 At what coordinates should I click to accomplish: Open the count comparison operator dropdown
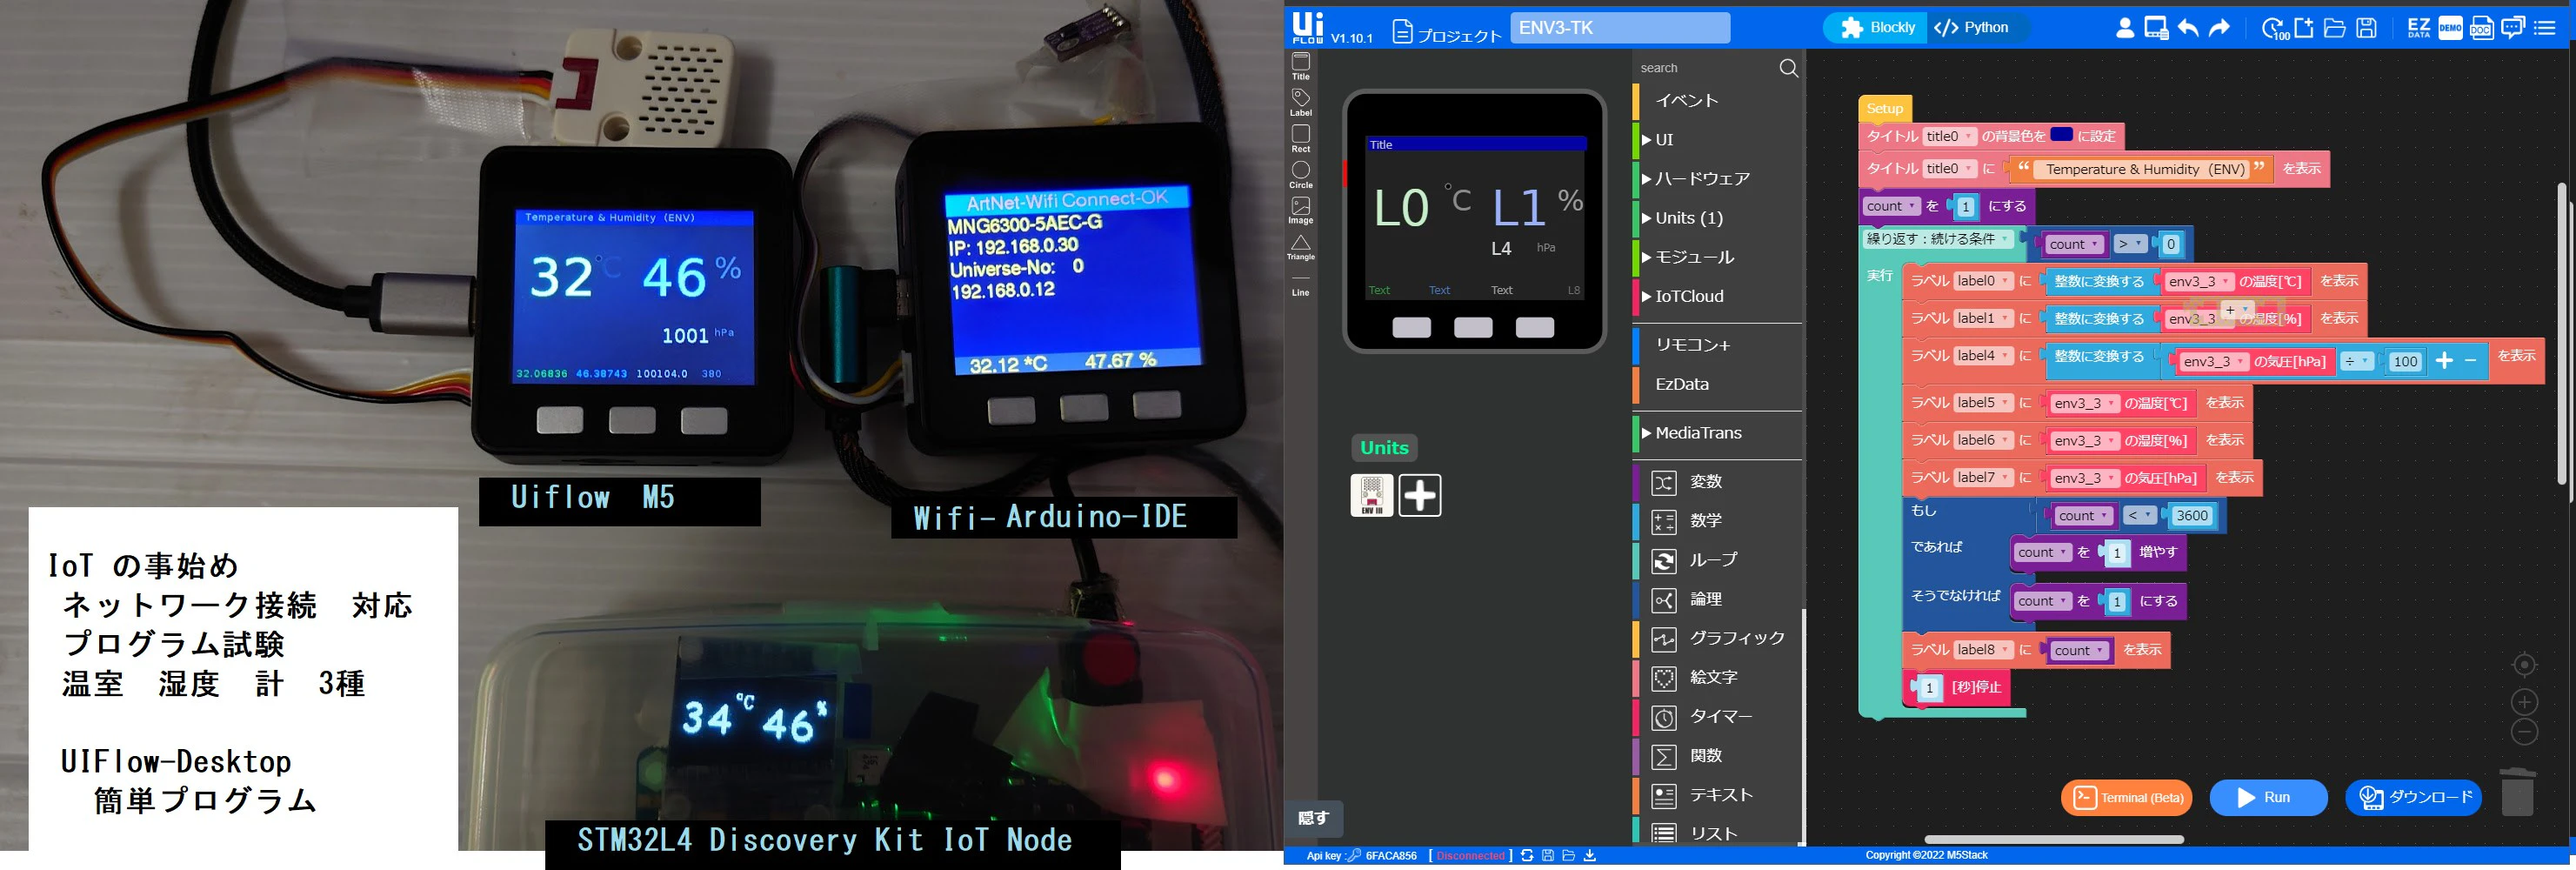point(2129,244)
